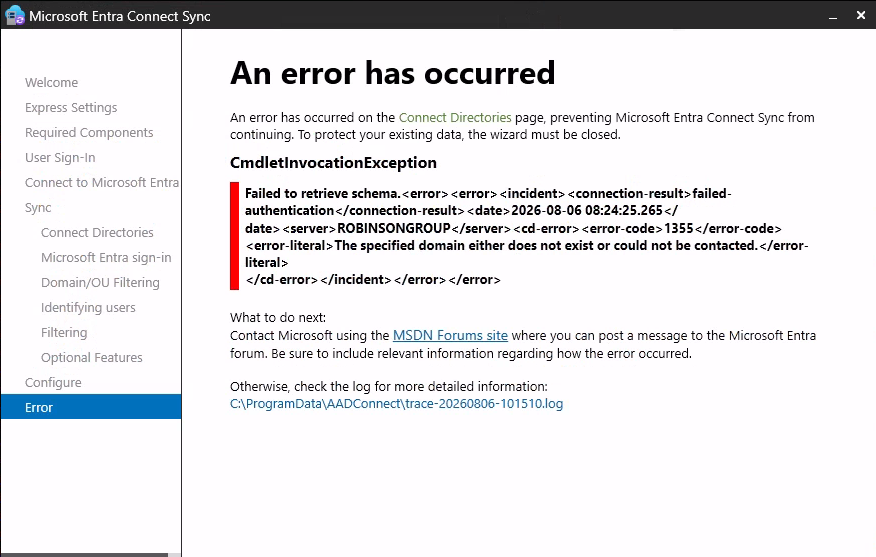Screen dimensions: 876x557
Task: Select Optional Features sub-step
Action: point(92,358)
